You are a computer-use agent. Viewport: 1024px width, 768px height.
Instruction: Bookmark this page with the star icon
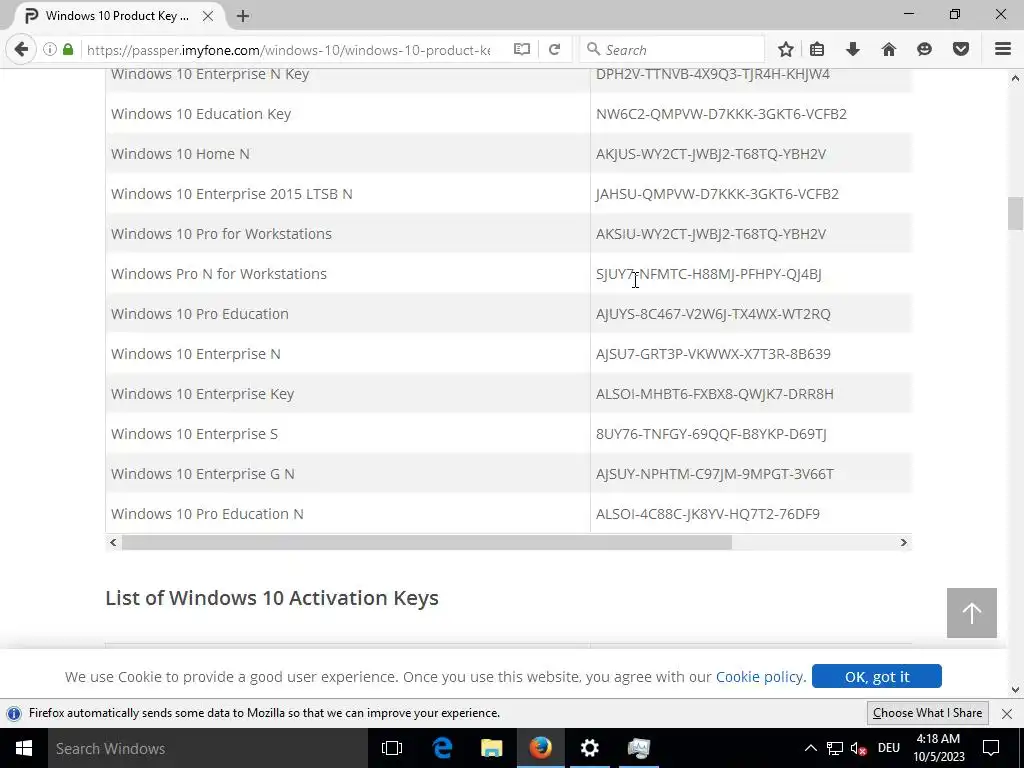click(x=786, y=50)
